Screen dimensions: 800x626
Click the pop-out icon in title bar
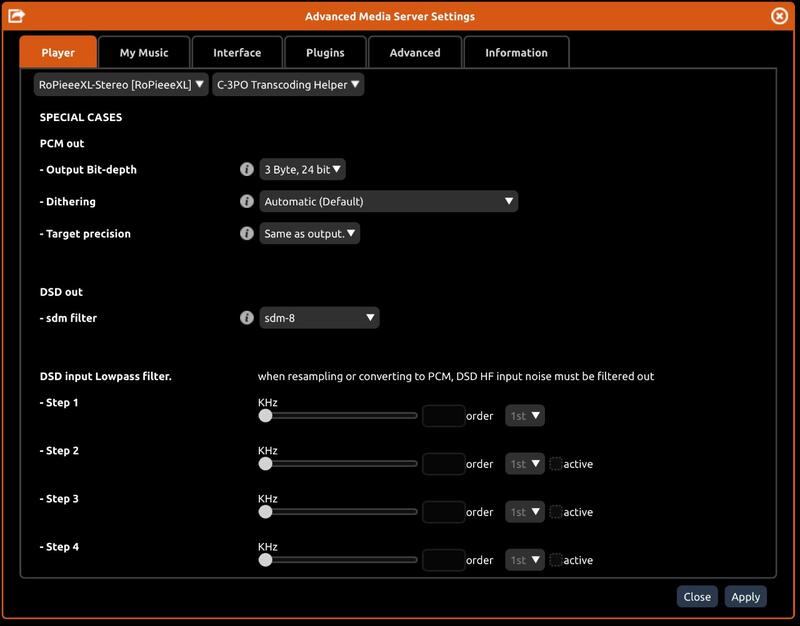[16, 16]
